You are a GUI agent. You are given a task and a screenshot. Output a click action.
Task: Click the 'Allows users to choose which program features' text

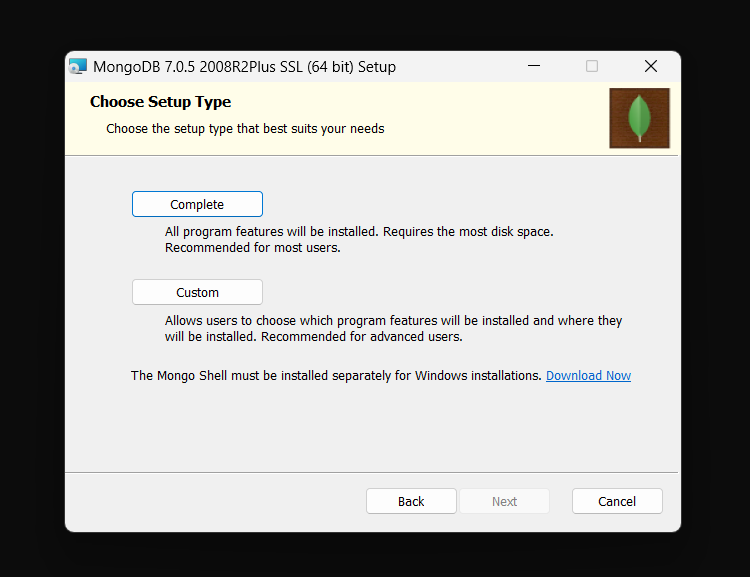[x=393, y=328]
